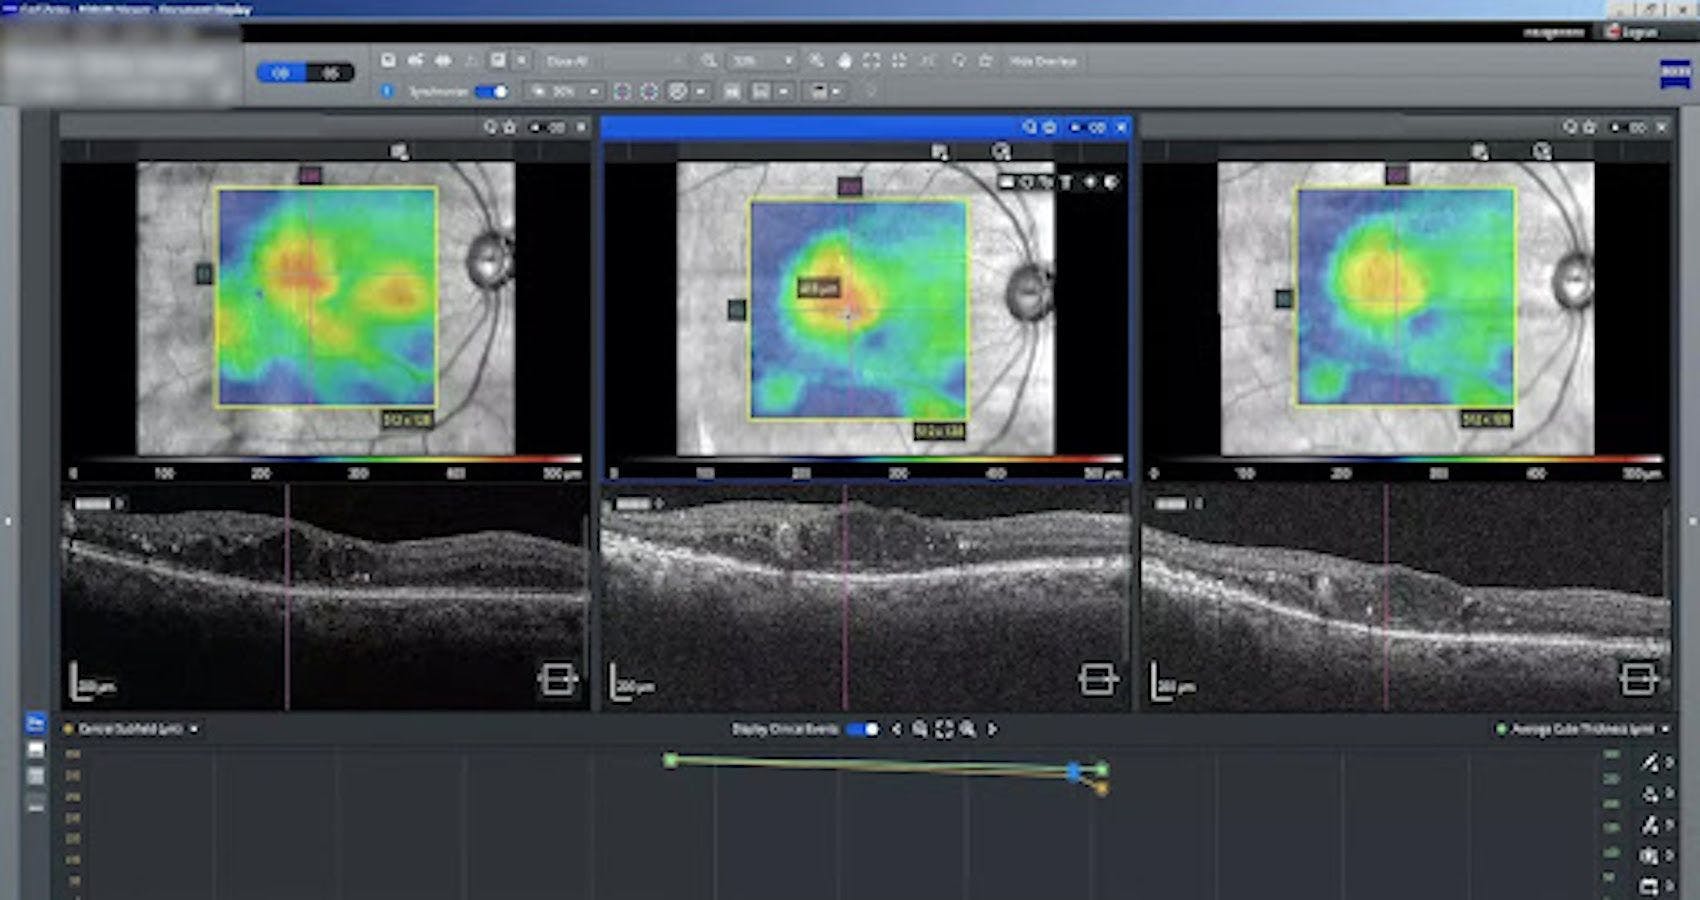The image size is (1700, 900).
Task: Click the first document icon in toolbar
Action: click(388, 61)
